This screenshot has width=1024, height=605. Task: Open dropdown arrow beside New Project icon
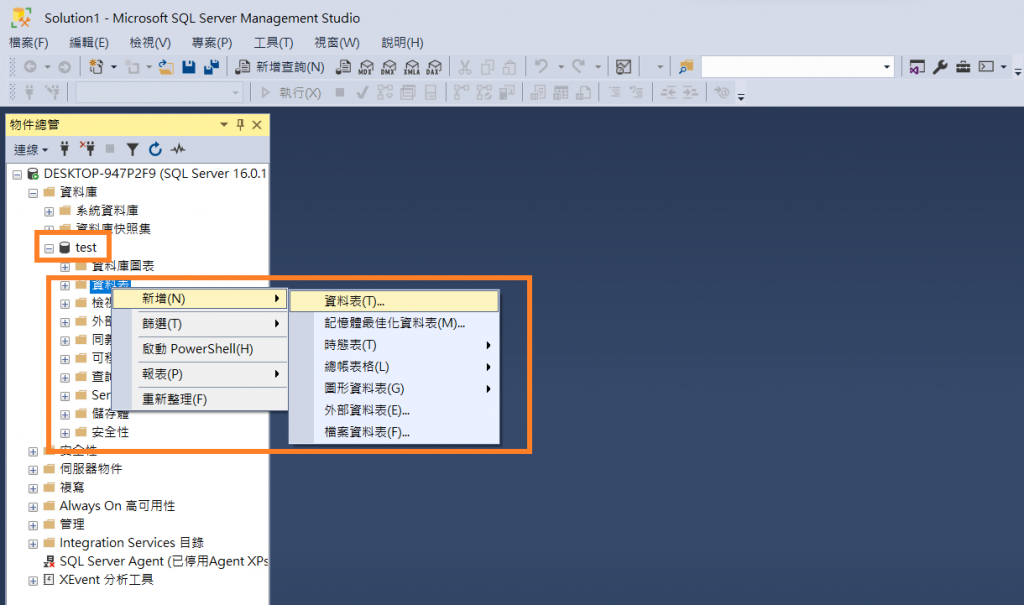point(114,67)
